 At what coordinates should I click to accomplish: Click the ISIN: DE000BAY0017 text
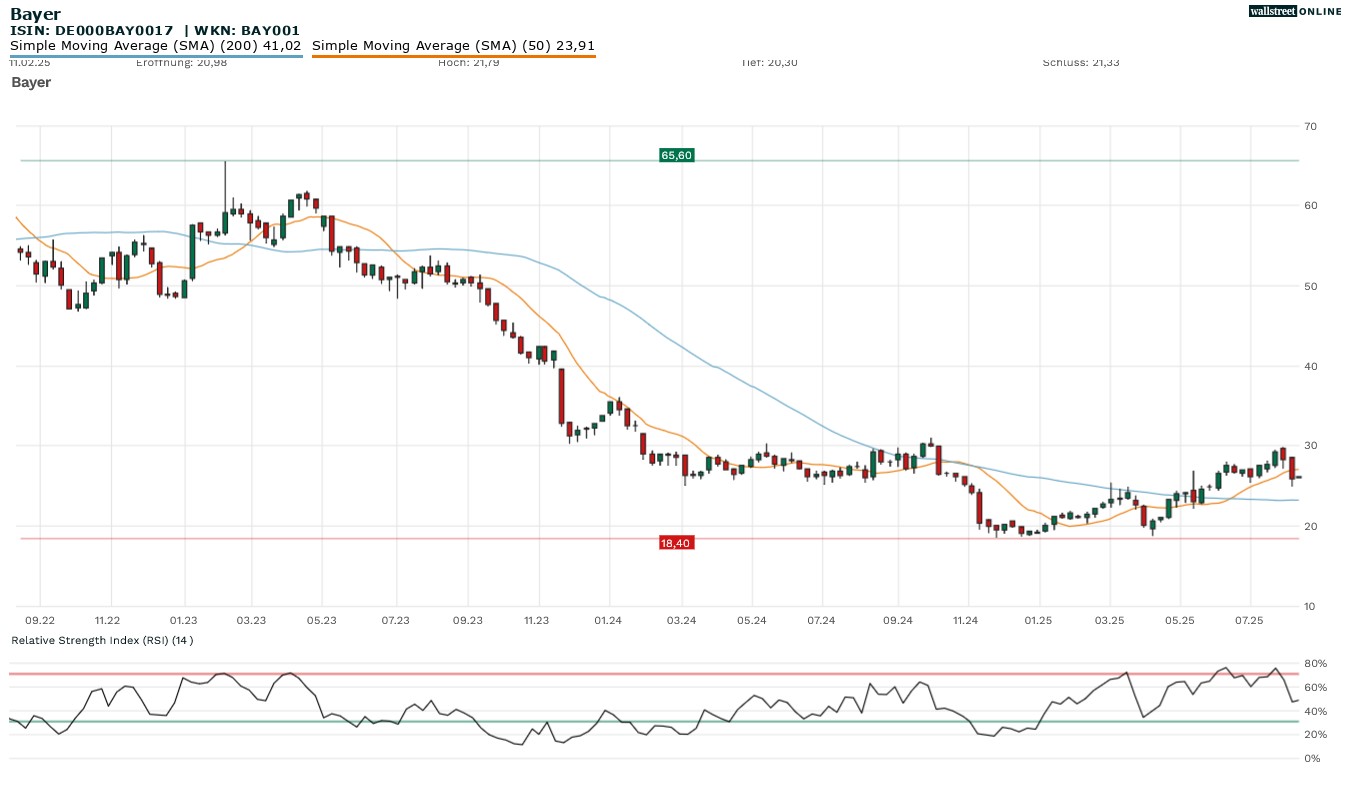click(x=92, y=31)
